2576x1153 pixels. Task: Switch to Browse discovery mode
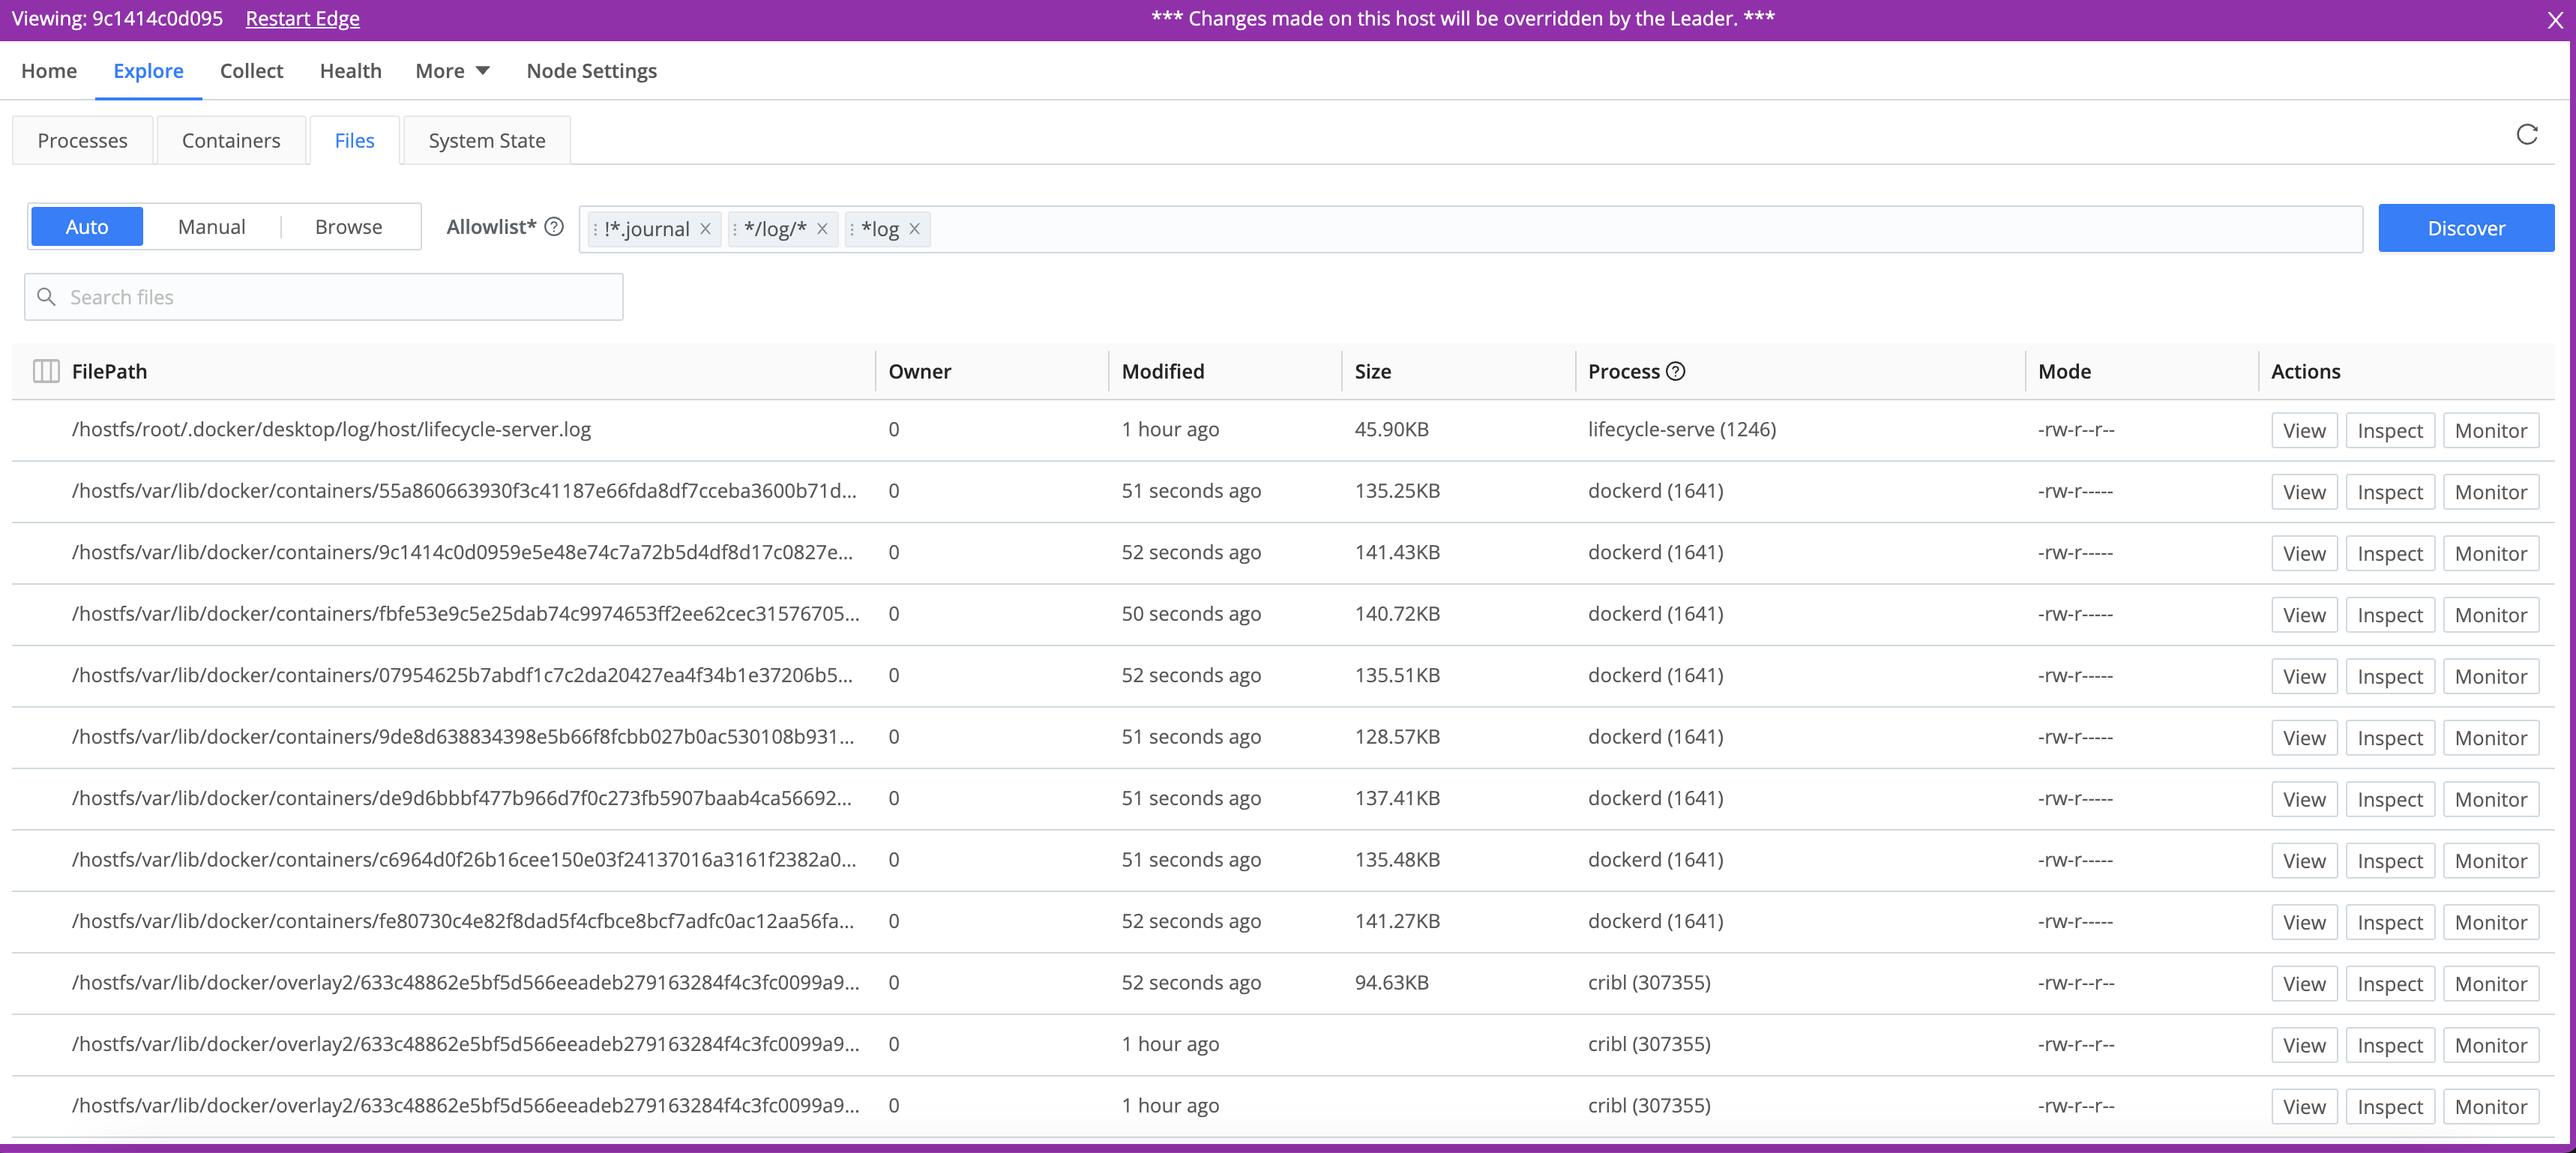click(x=348, y=227)
